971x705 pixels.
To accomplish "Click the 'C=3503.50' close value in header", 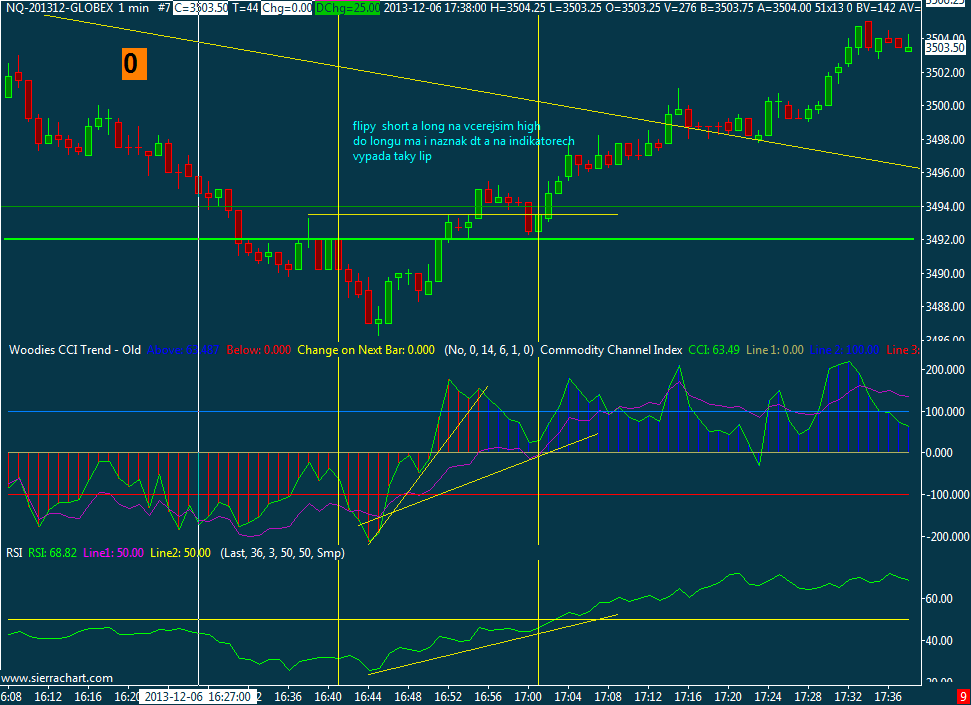I will (201, 7).
